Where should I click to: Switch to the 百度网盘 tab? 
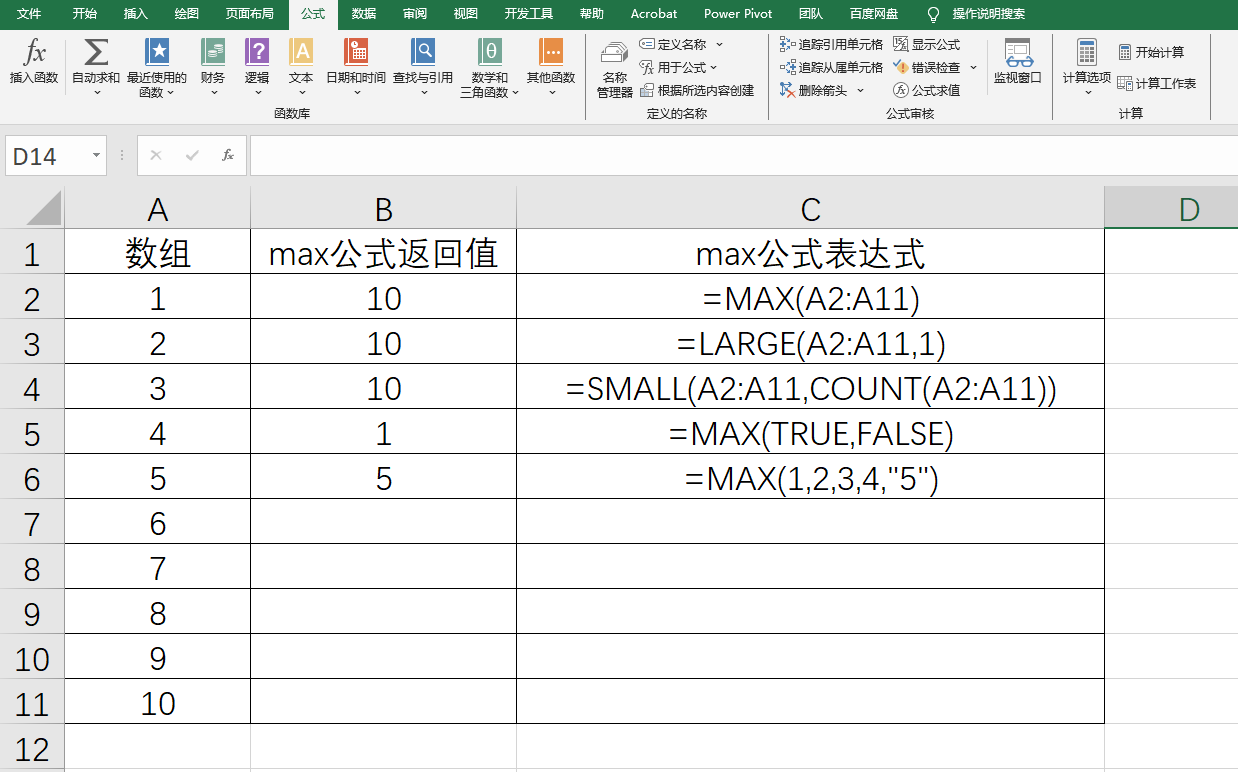(874, 14)
